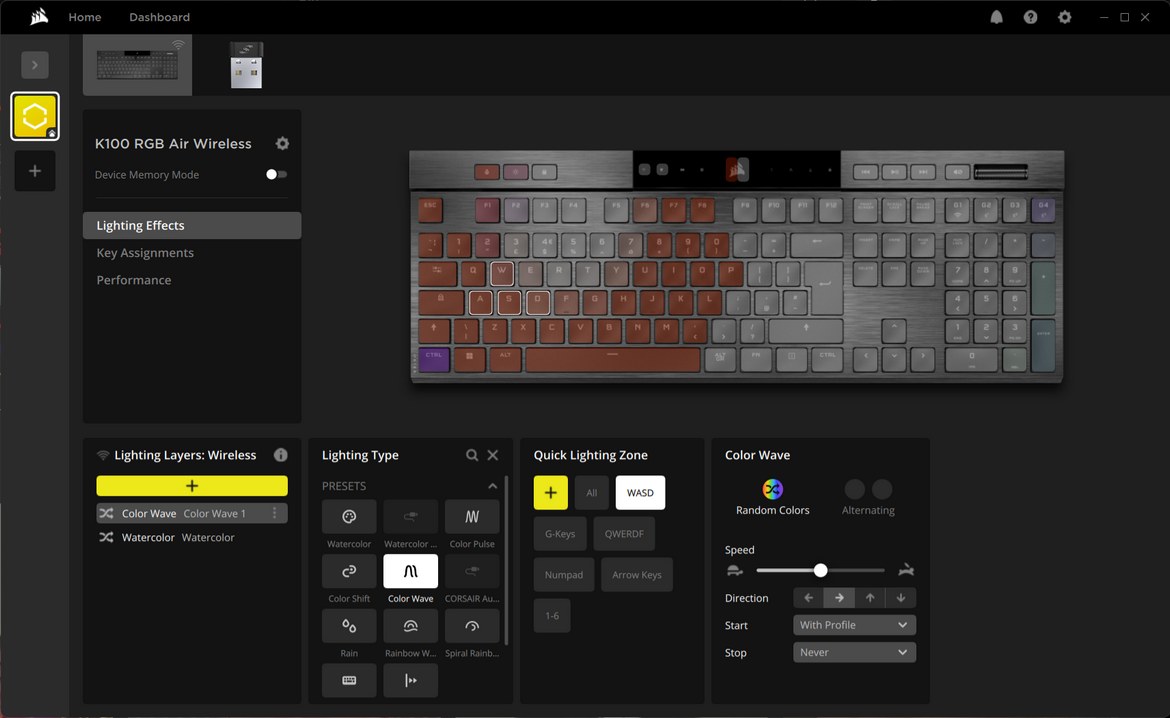Click the Corsair logo on keyboard preview

pos(737,169)
